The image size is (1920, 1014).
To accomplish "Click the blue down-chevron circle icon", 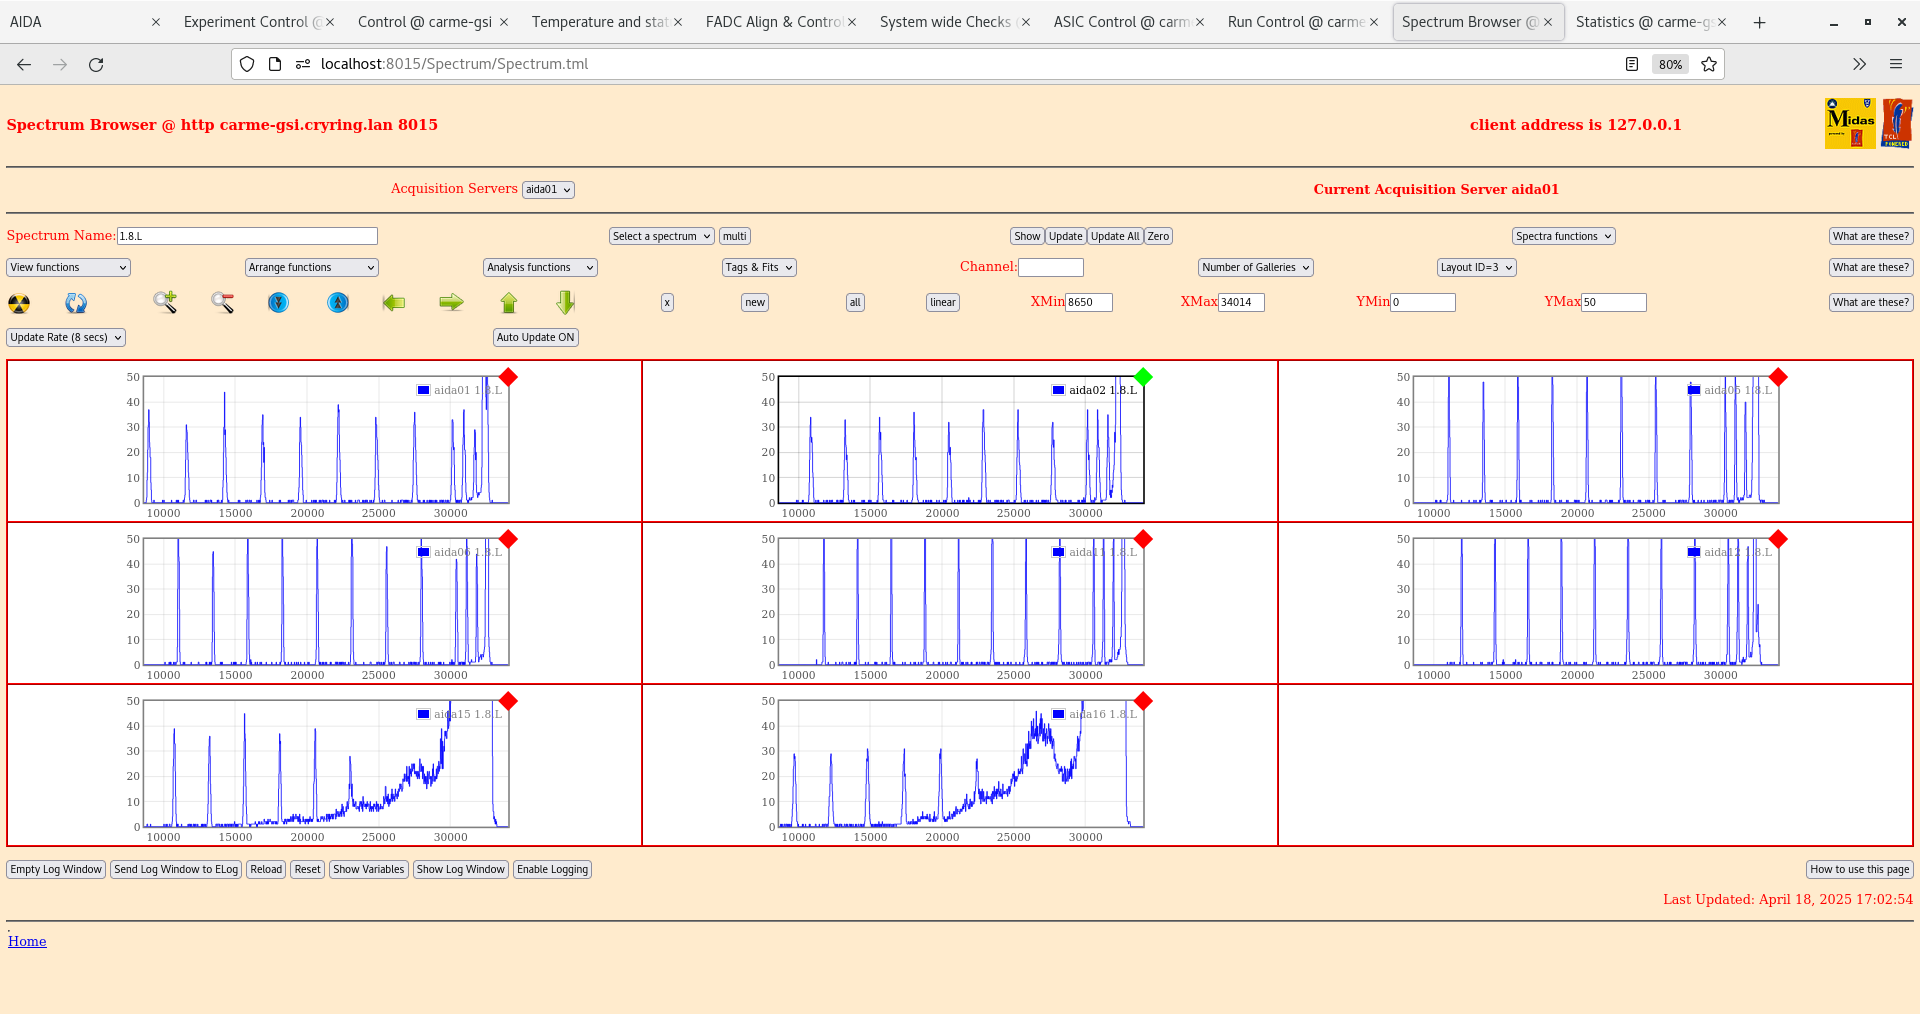I will [279, 302].
